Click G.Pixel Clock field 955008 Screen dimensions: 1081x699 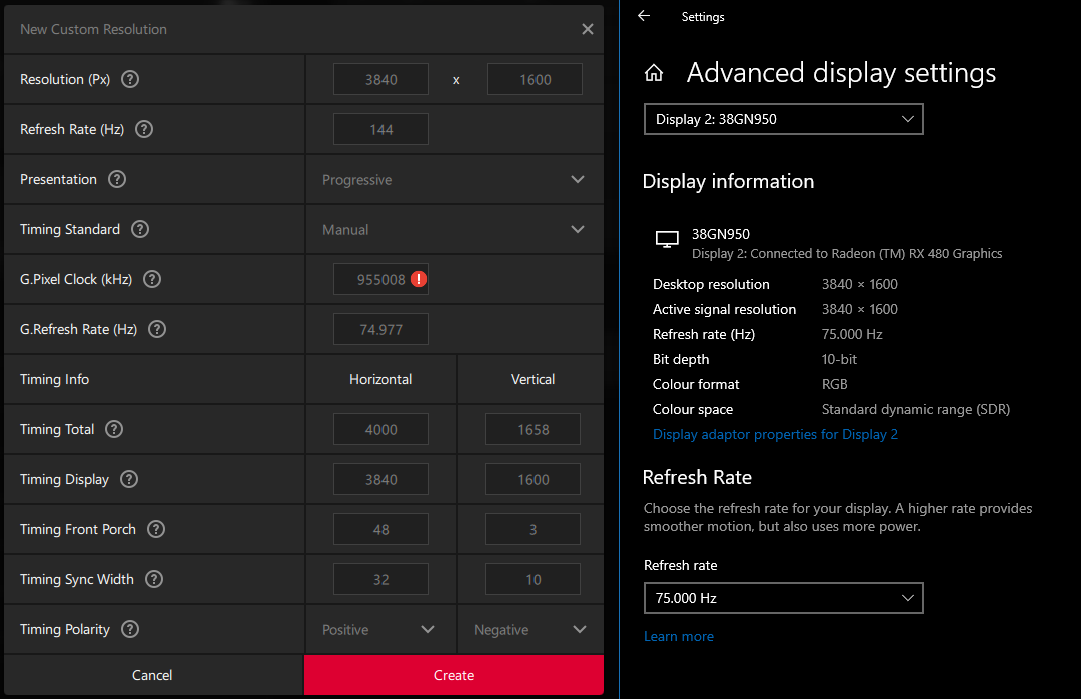click(x=381, y=279)
